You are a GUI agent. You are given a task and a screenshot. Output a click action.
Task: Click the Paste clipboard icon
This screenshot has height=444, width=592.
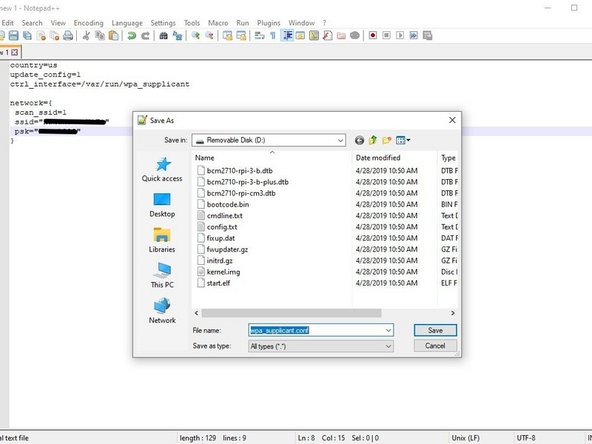click(x=113, y=35)
